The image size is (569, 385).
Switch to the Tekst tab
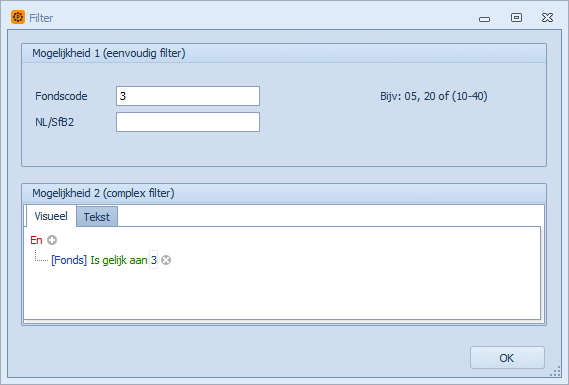point(97,217)
